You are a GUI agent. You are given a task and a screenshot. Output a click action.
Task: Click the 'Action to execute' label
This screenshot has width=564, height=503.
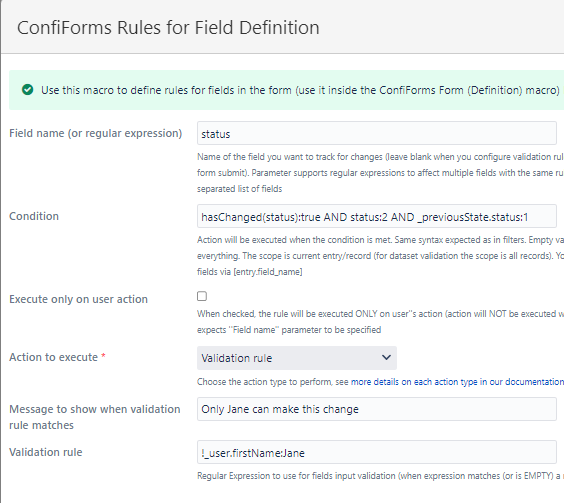(x=54, y=357)
